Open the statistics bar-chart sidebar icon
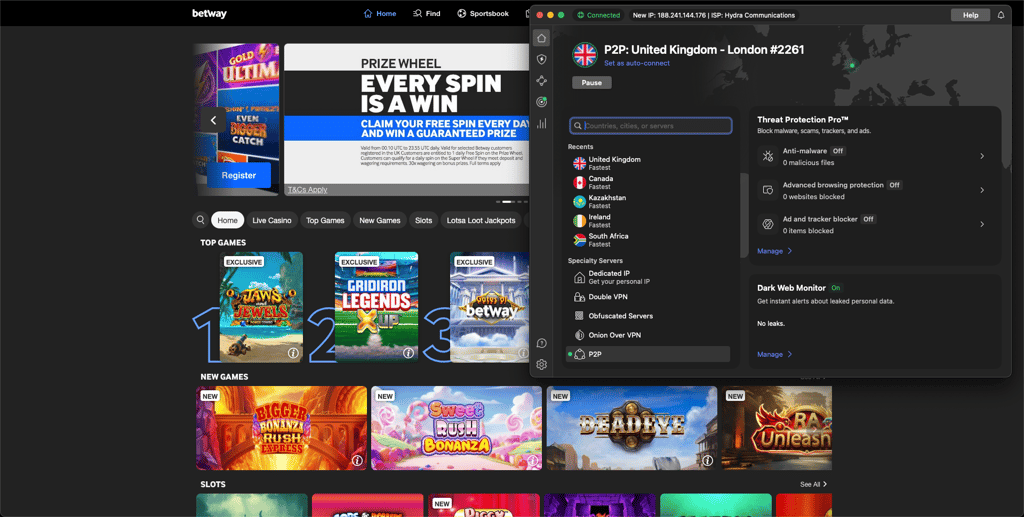Screen dimensions: 1024x517 [541, 123]
